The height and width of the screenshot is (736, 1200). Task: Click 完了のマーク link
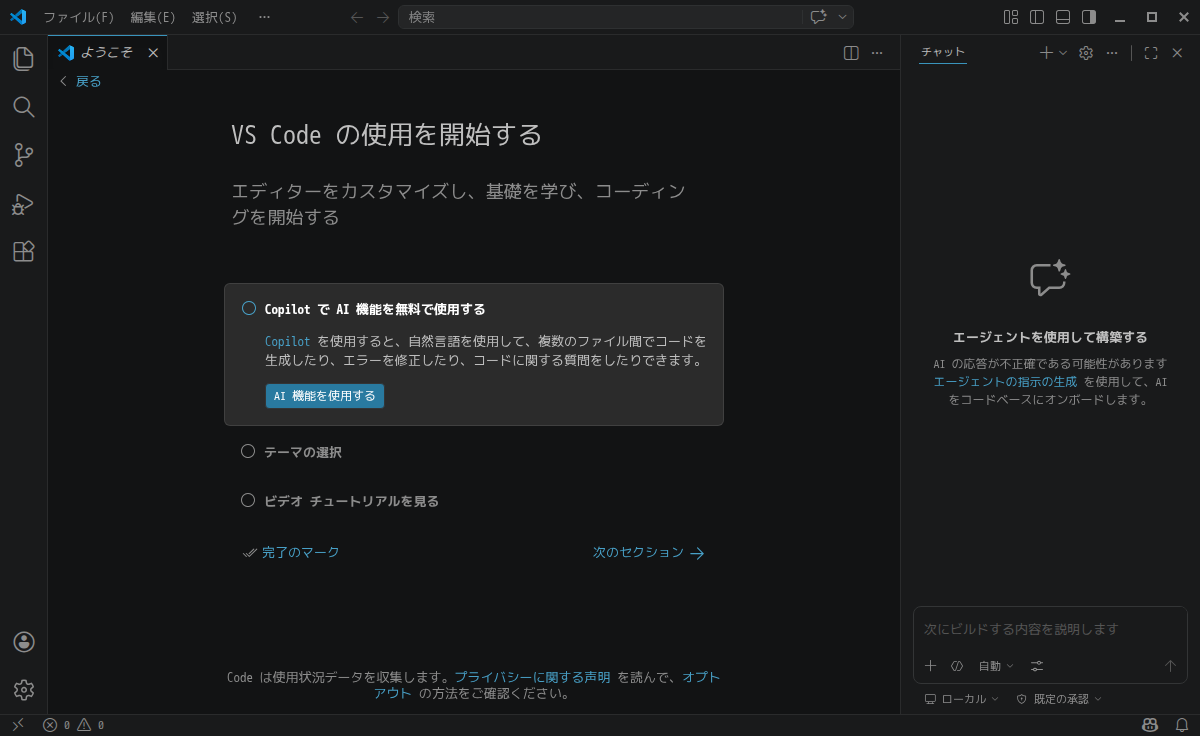coord(291,552)
